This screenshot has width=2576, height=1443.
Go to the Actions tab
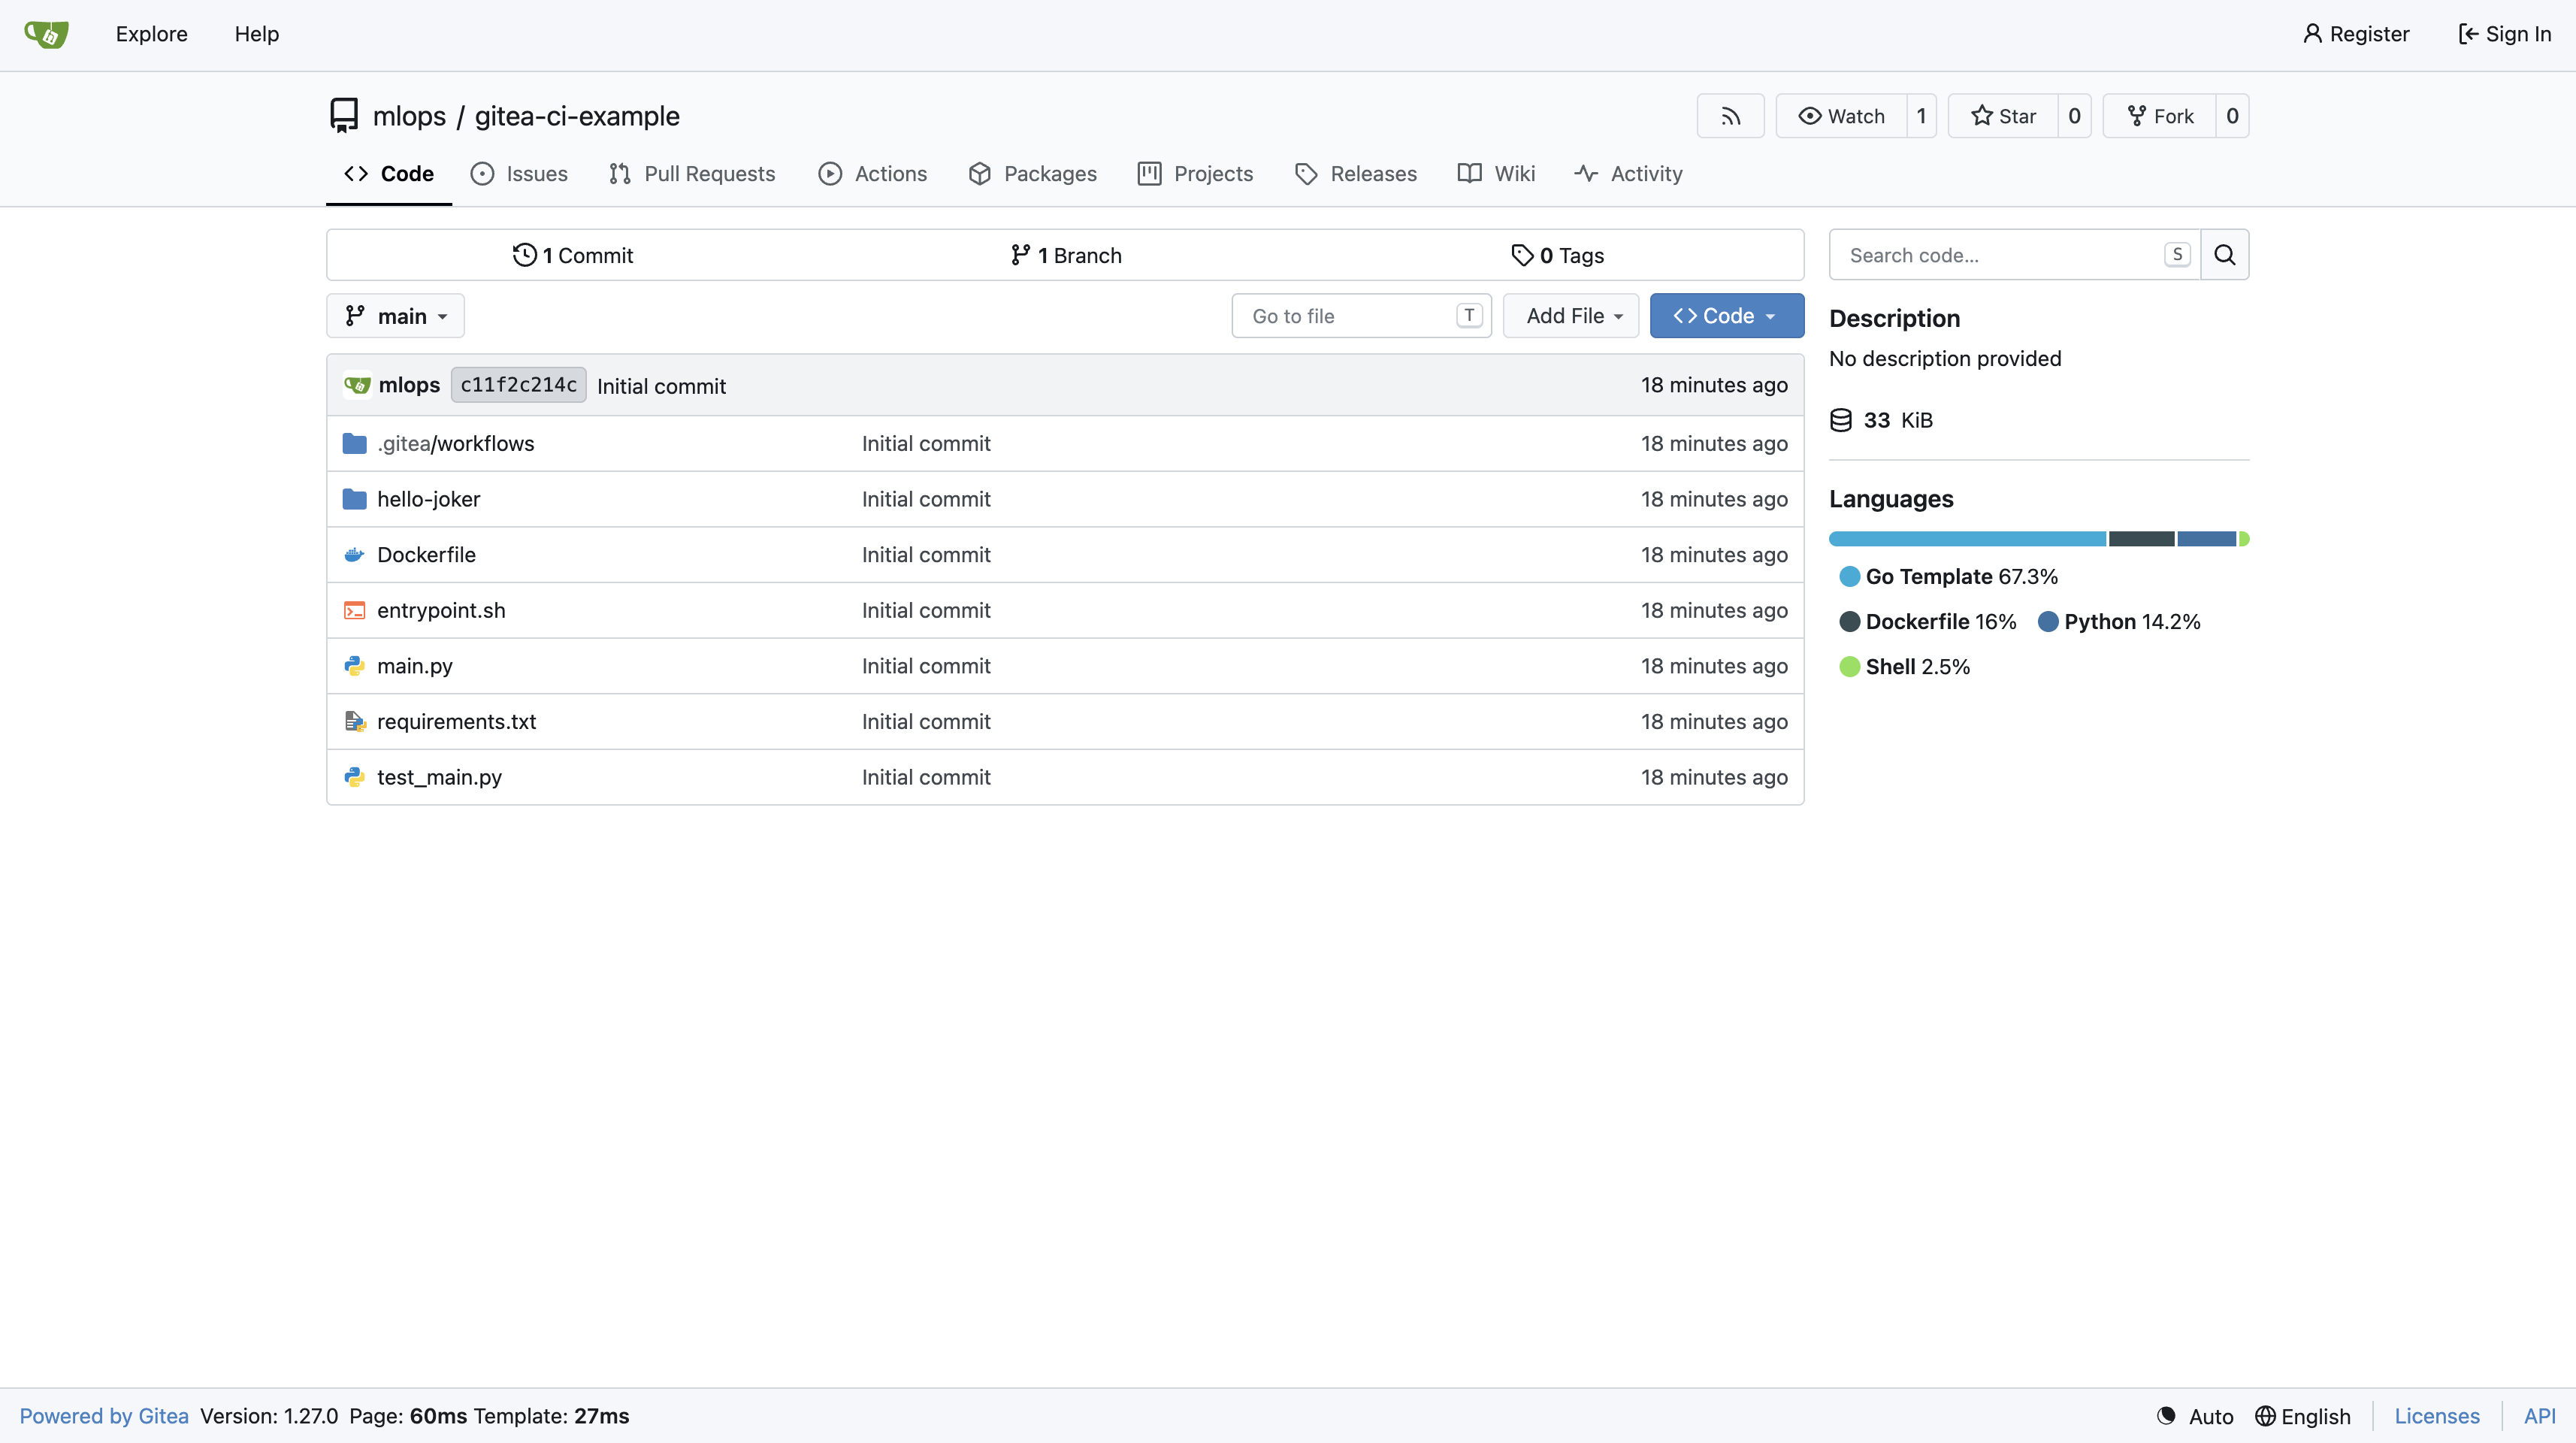873,174
